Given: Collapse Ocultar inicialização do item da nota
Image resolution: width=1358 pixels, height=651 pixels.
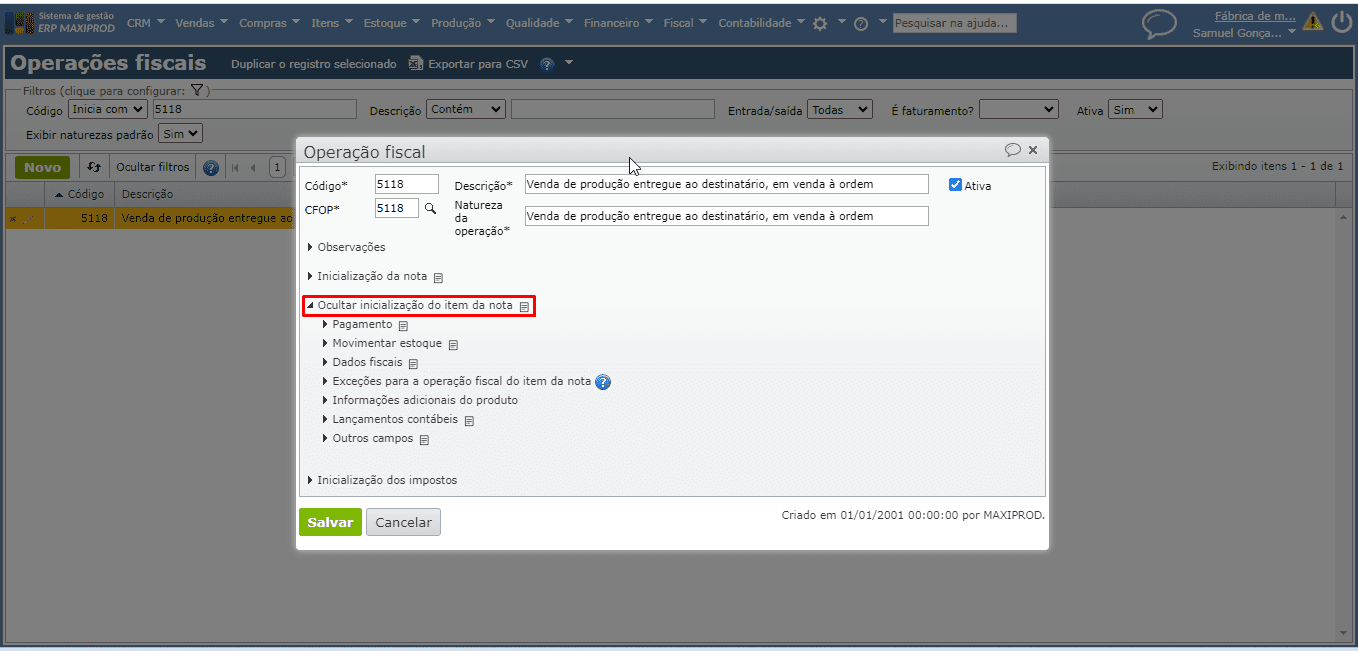Looking at the screenshot, I should click(410, 305).
